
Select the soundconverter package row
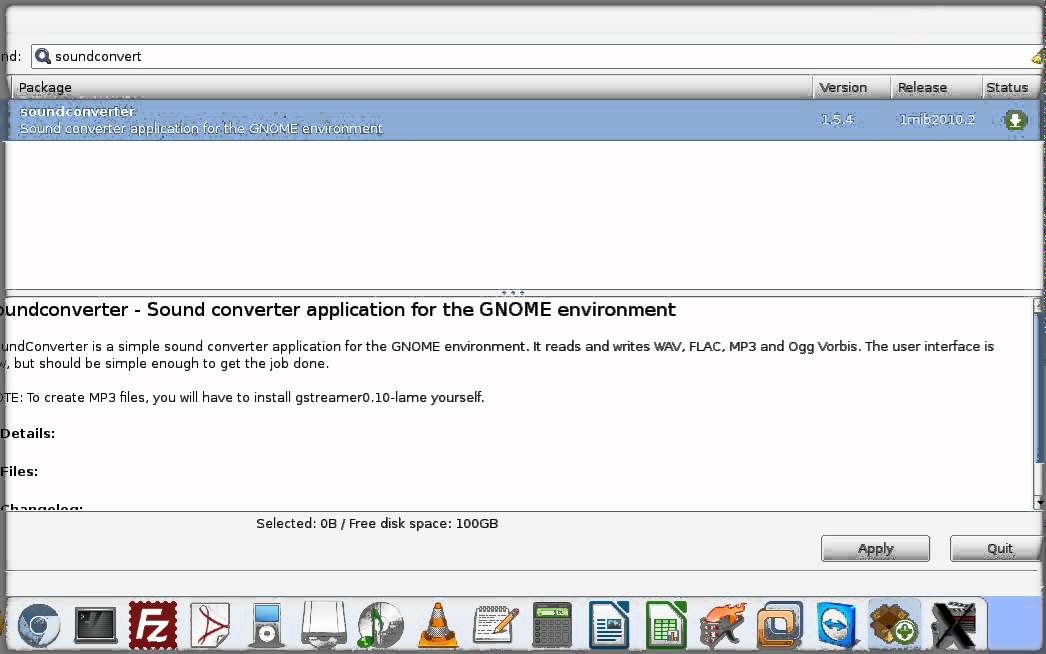(523, 120)
